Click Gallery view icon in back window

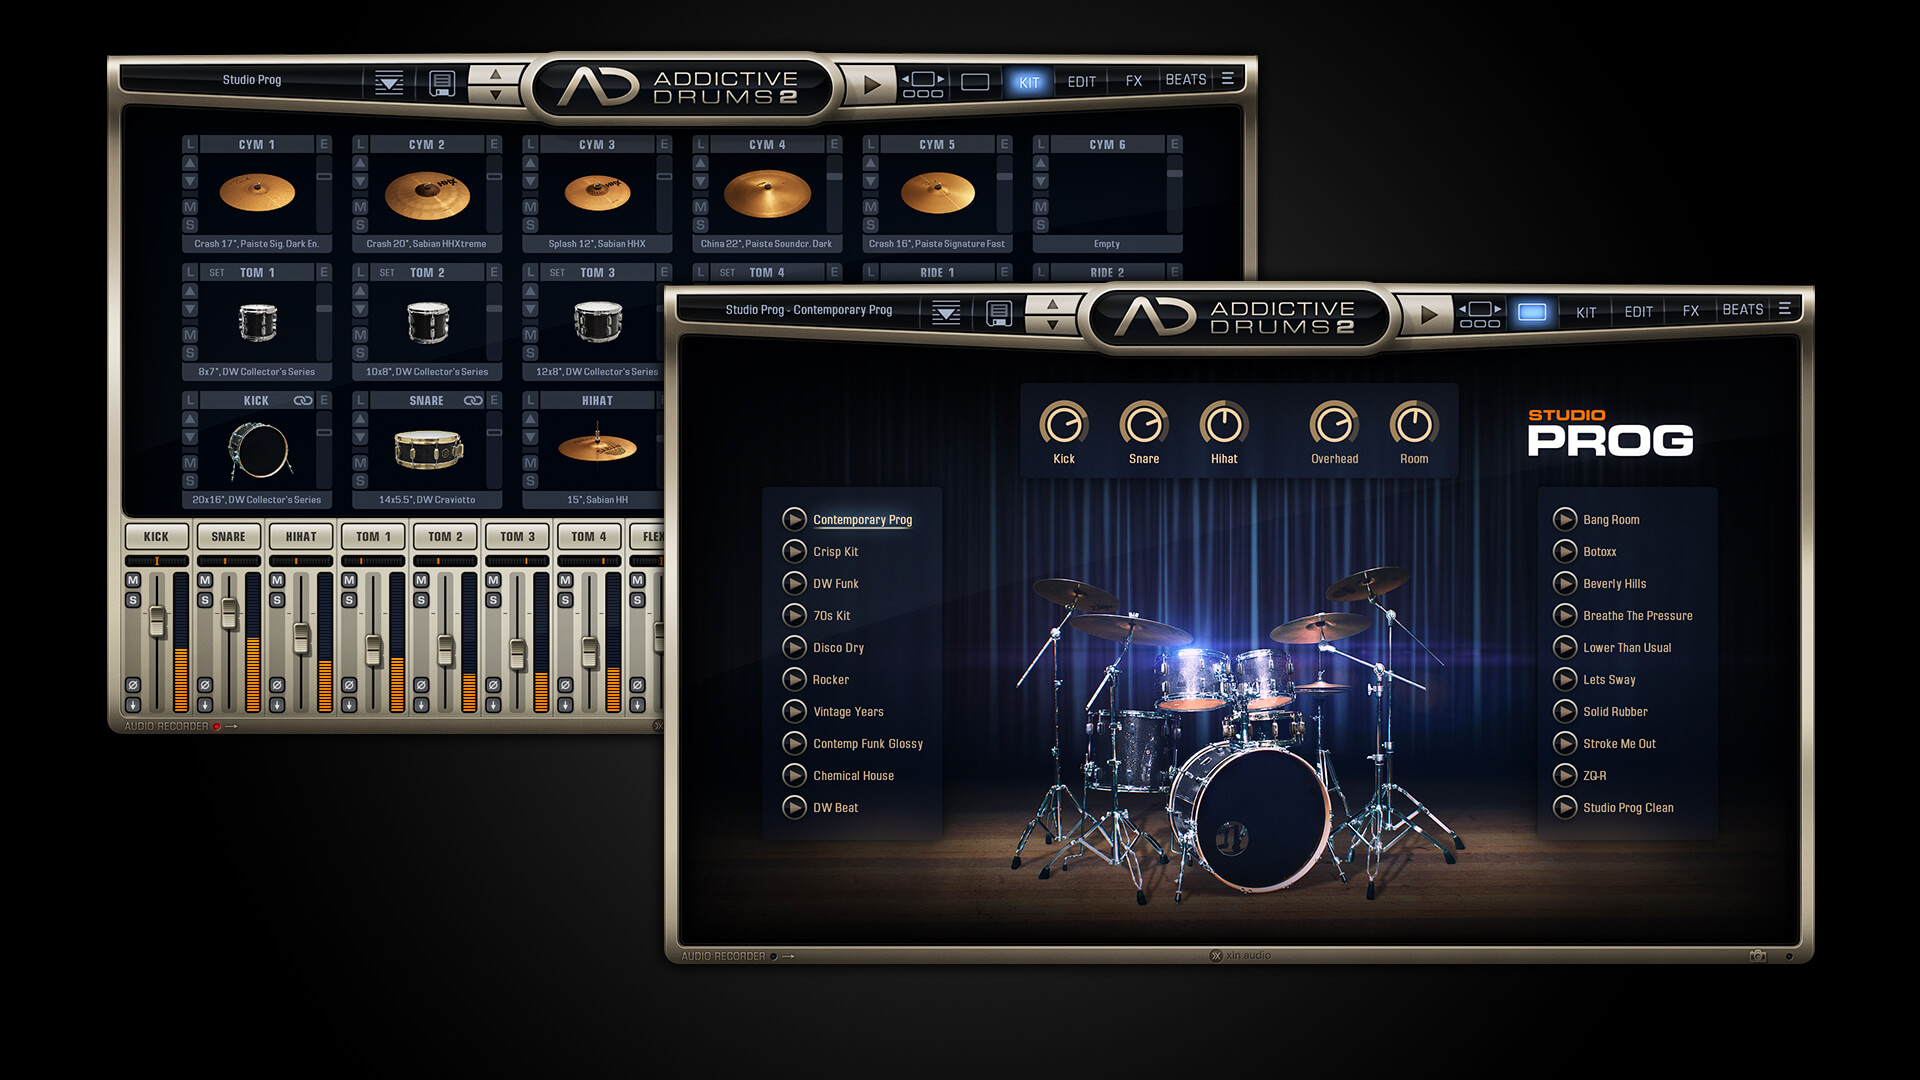tap(975, 82)
